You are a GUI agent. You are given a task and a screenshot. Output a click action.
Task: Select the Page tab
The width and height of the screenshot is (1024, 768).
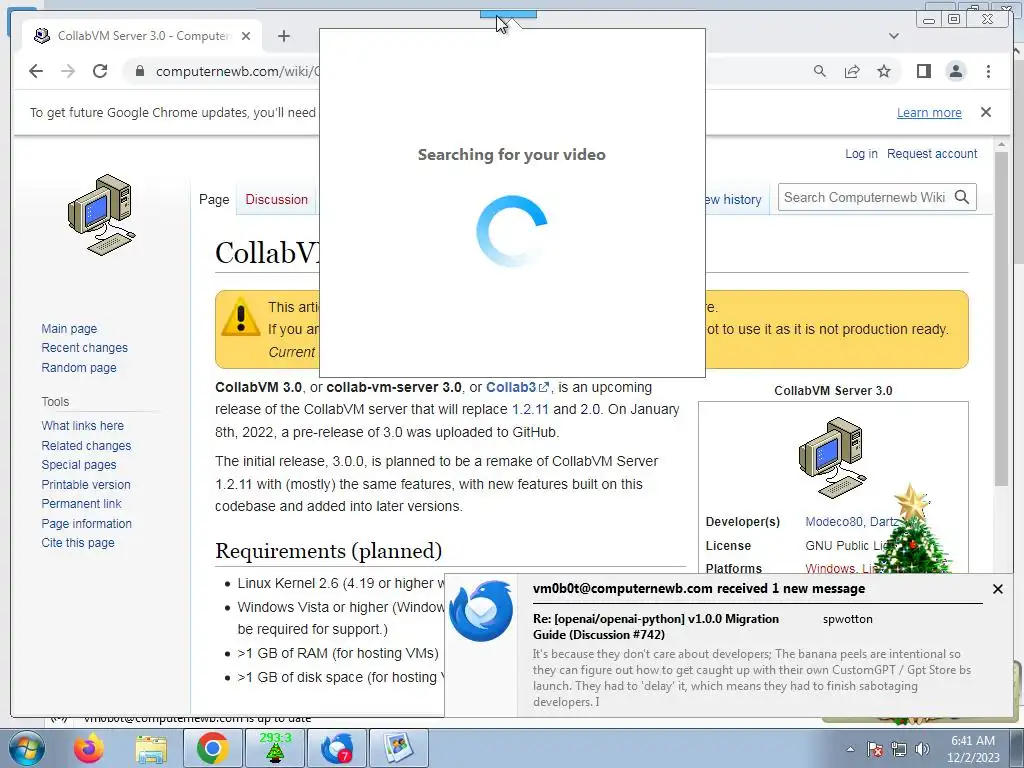(x=214, y=199)
